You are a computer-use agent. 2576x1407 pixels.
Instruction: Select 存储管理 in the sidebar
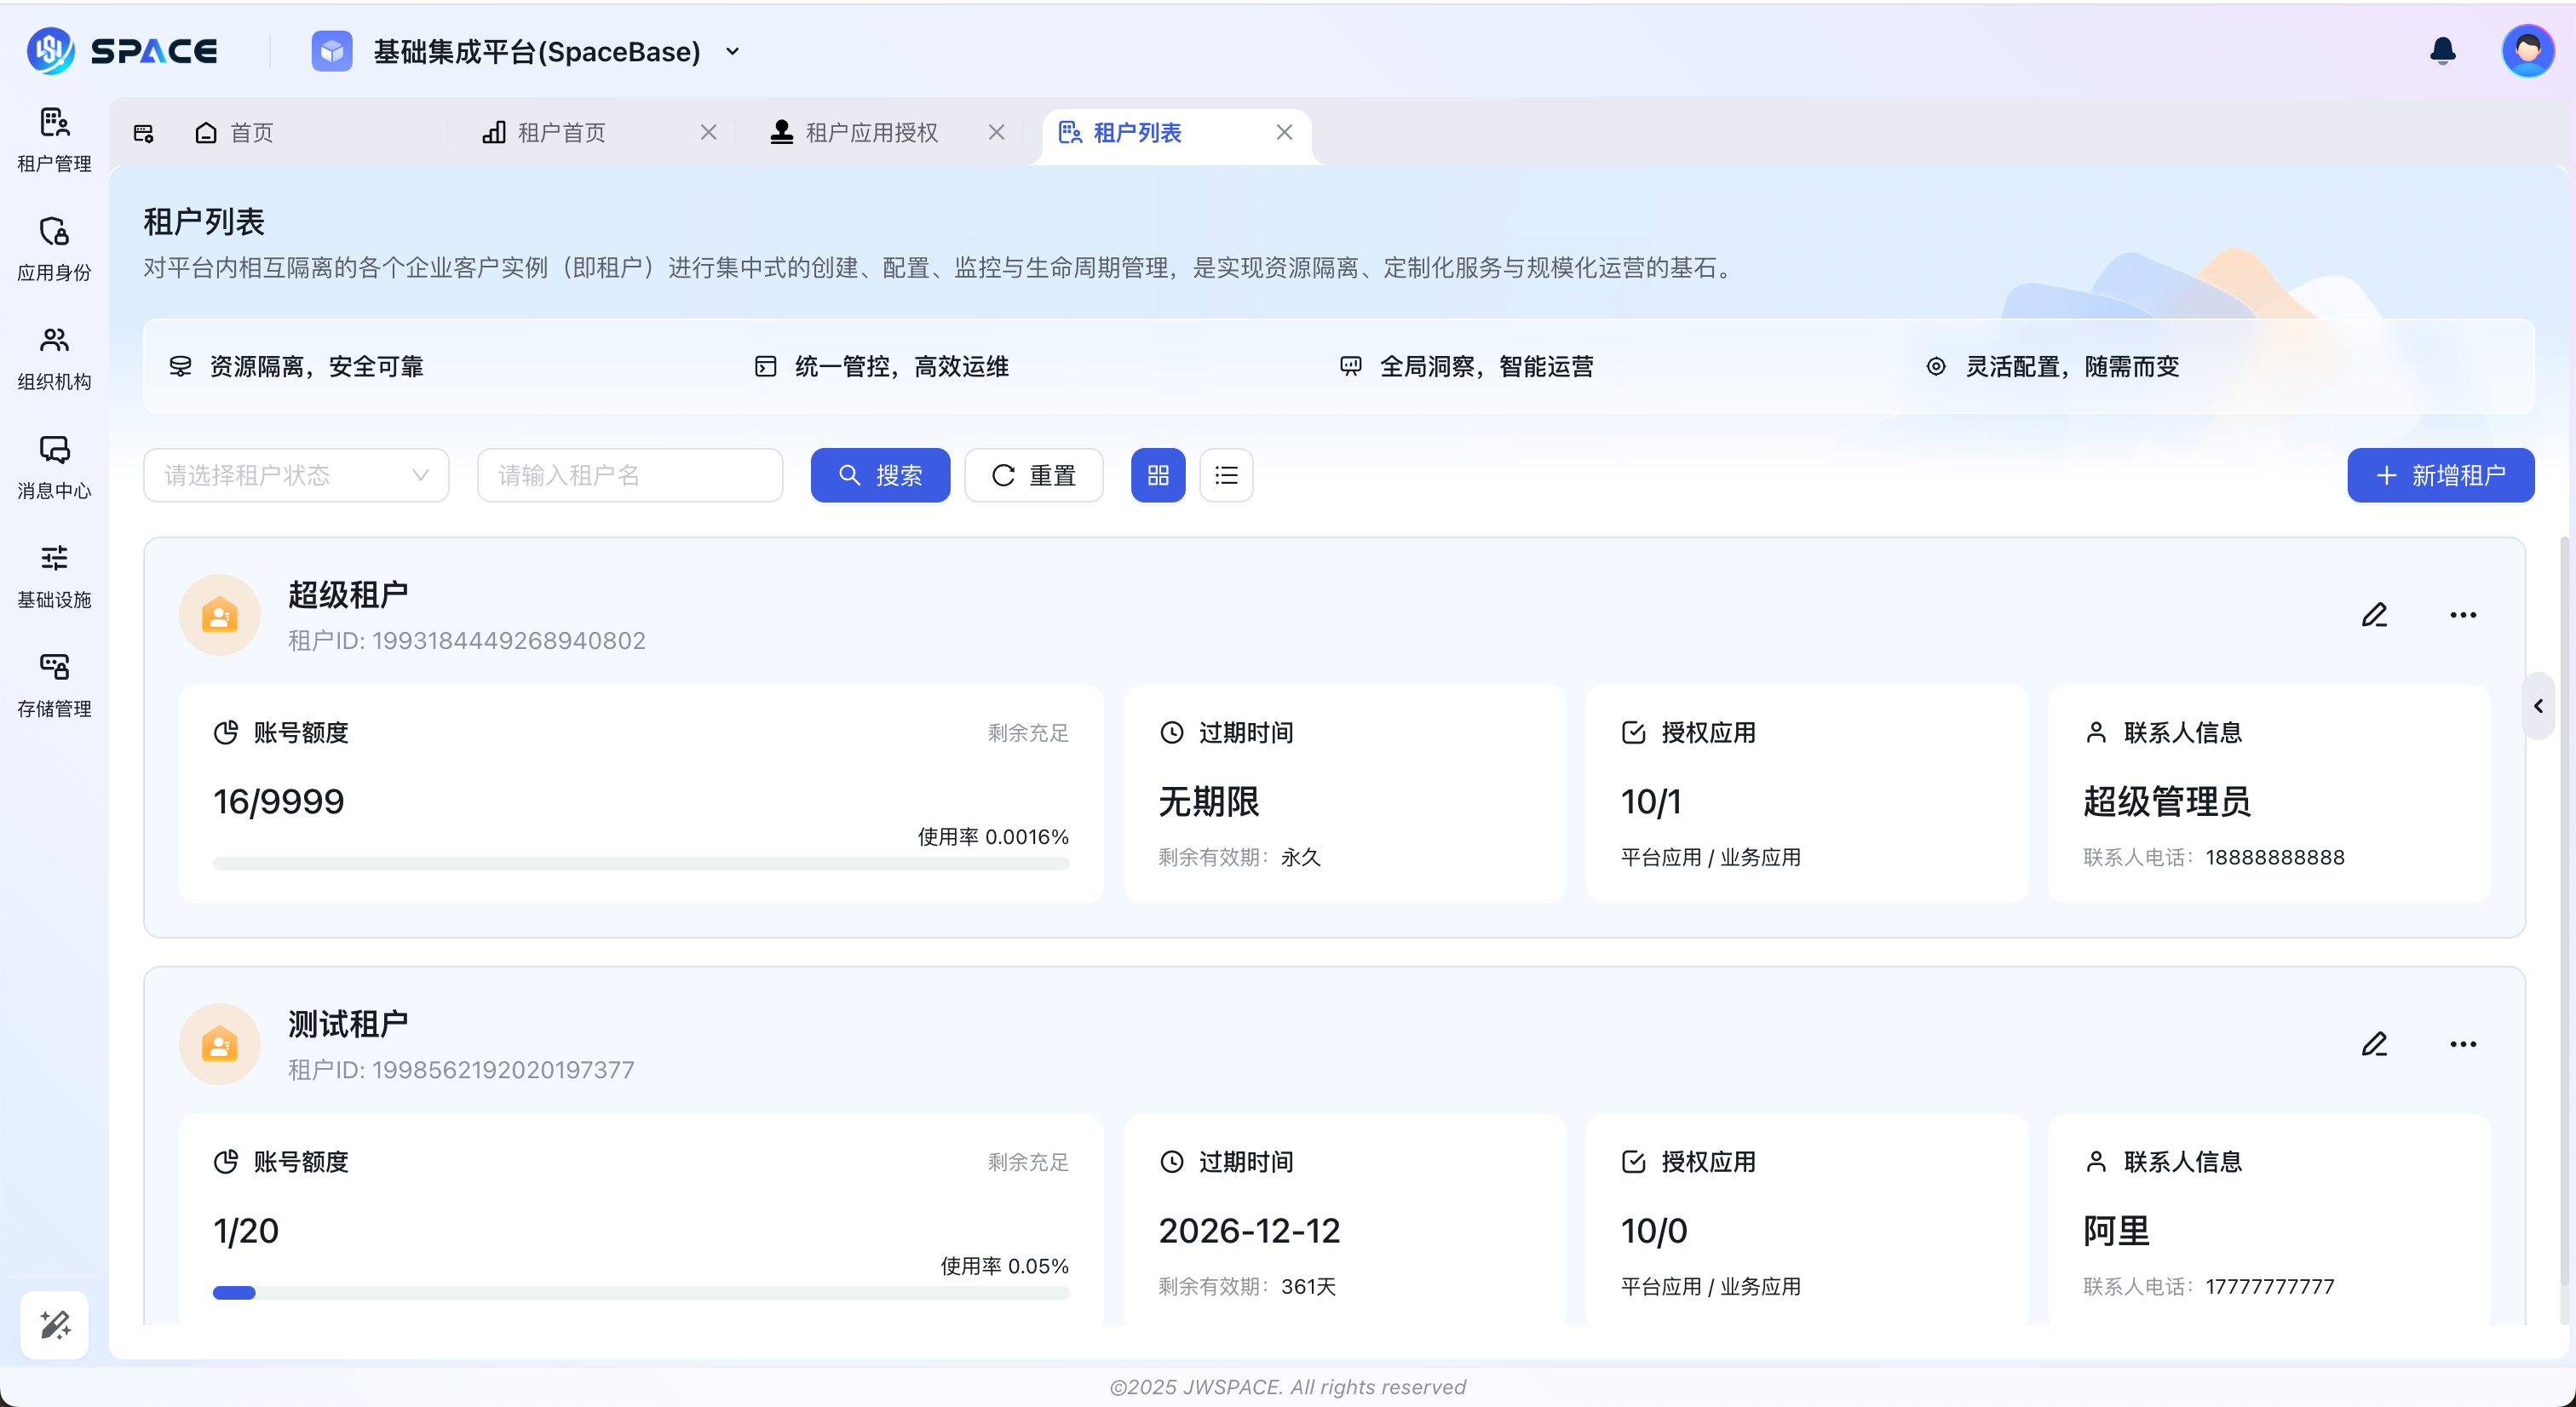(x=54, y=684)
